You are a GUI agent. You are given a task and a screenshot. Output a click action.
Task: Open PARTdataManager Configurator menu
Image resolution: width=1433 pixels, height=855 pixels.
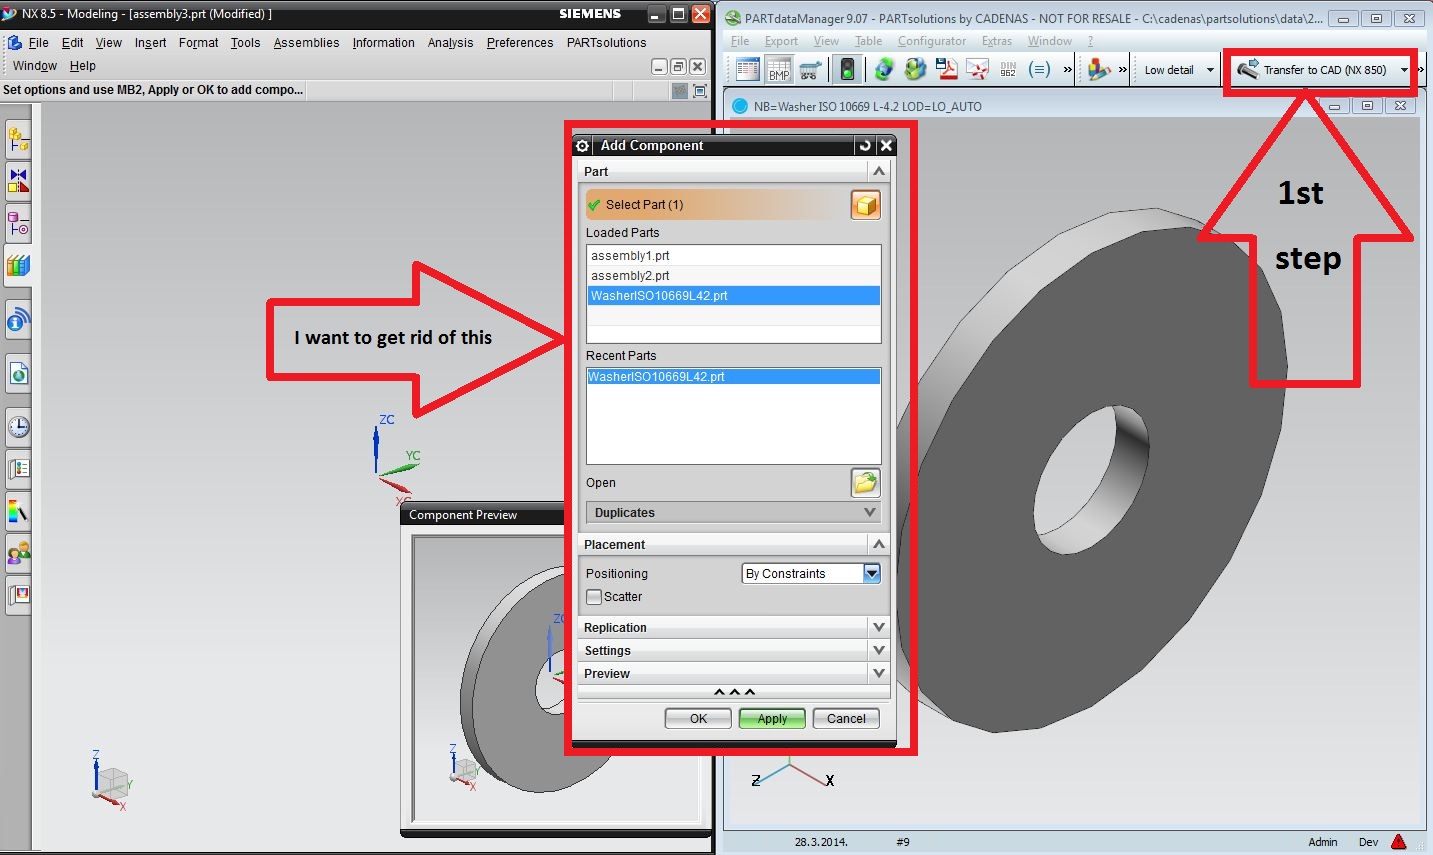coord(932,41)
